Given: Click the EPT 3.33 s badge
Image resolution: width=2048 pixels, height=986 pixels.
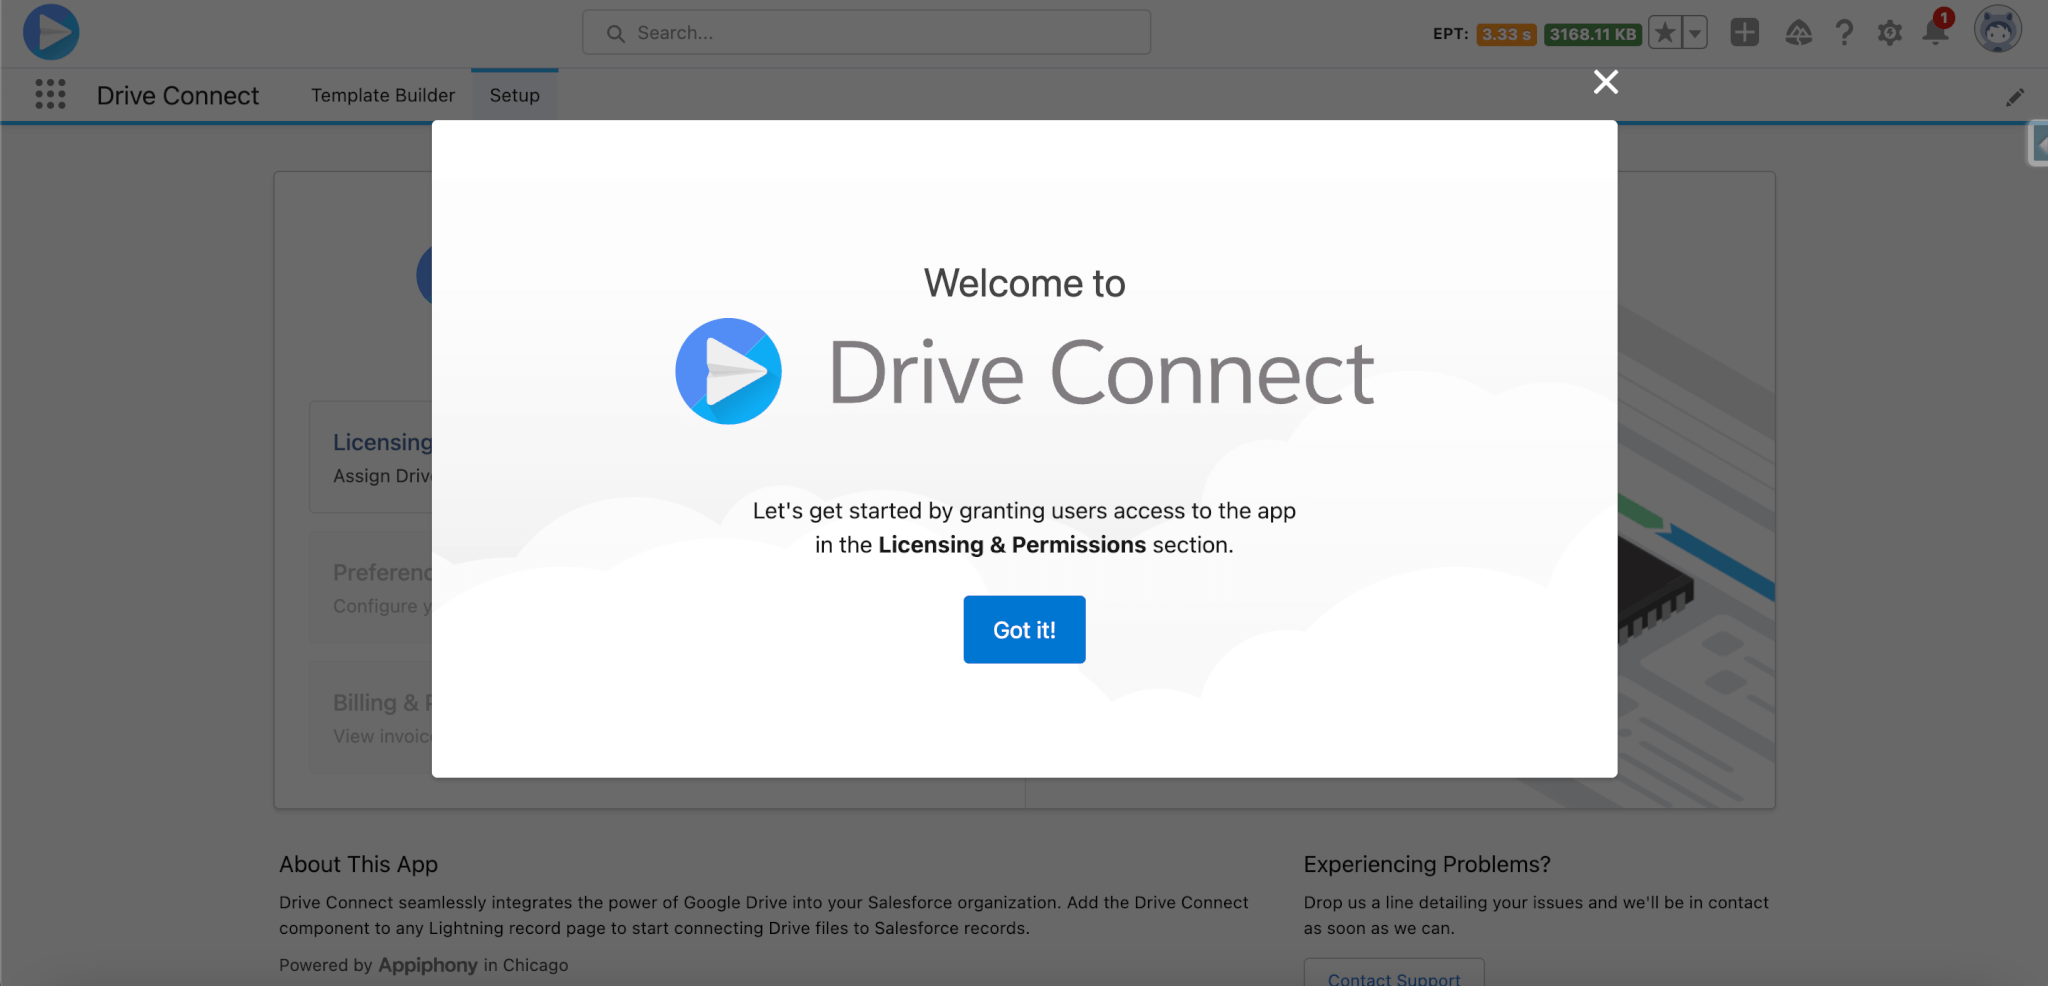Looking at the screenshot, I should point(1506,34).
